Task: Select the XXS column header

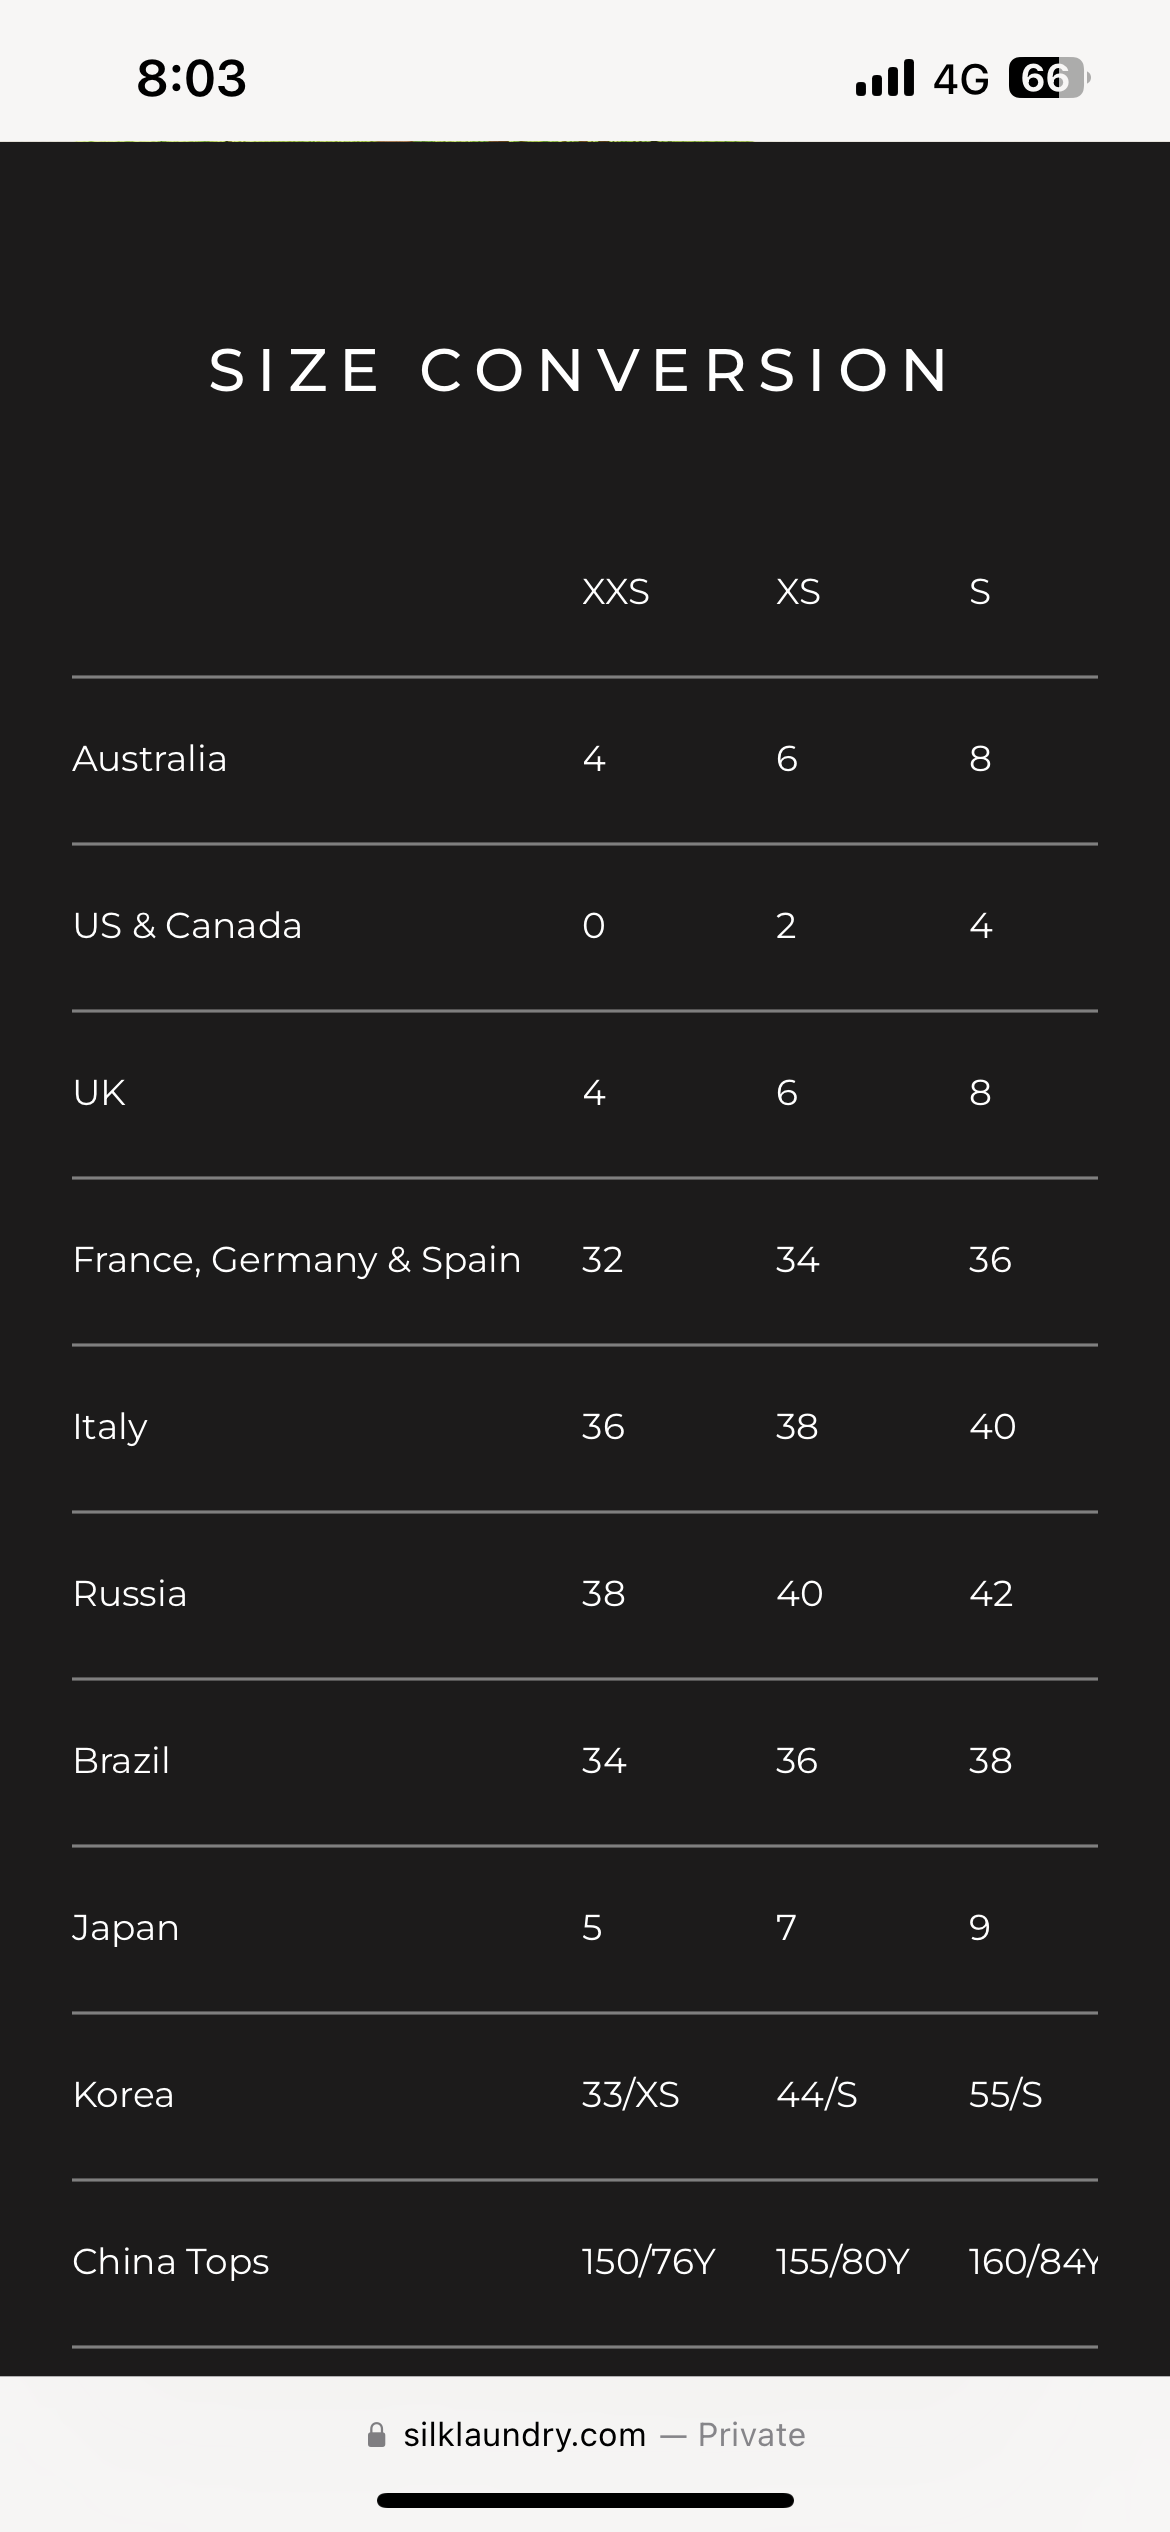Action: (x=616, y=592)
